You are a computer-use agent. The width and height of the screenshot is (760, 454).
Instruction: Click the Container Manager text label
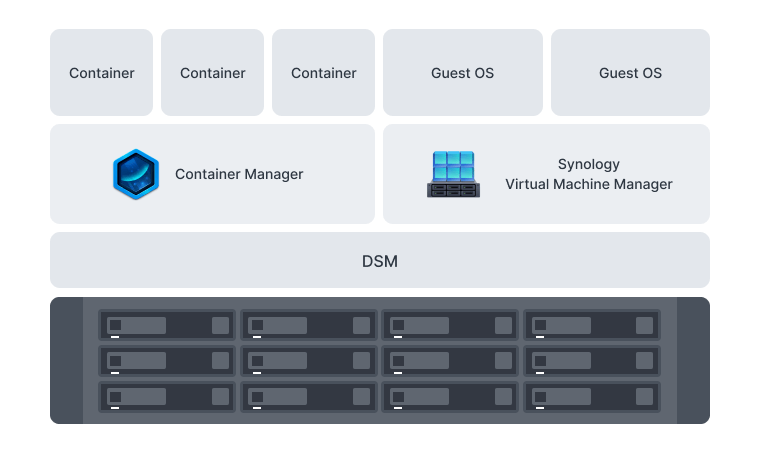(x=239, y=174)
